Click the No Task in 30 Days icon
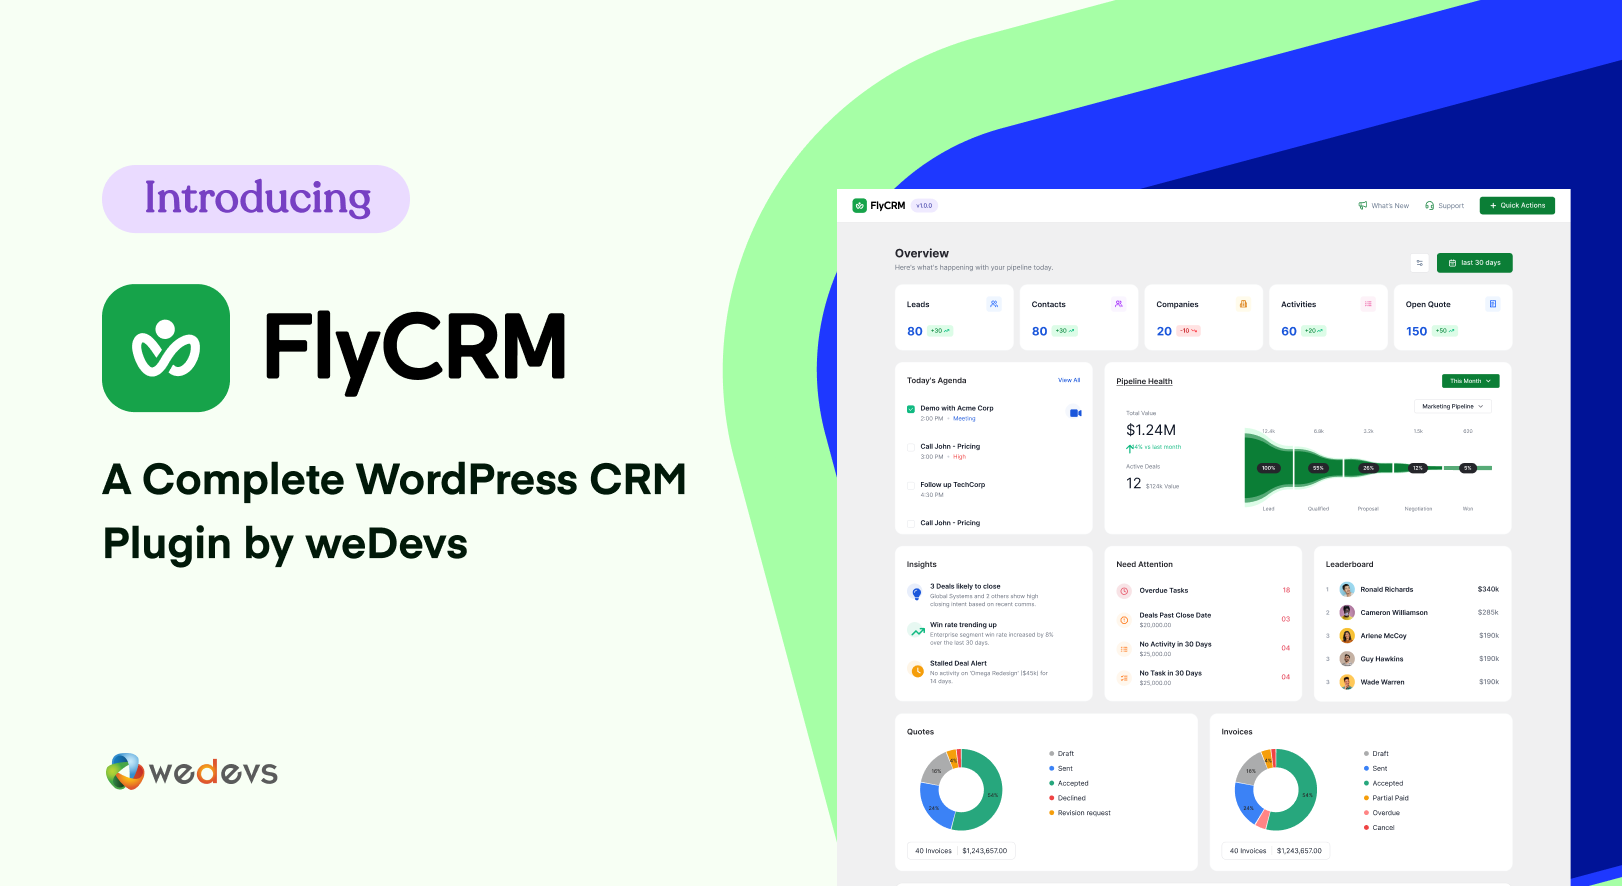Screen dimensions: 1622x886 pos(1124,678)
